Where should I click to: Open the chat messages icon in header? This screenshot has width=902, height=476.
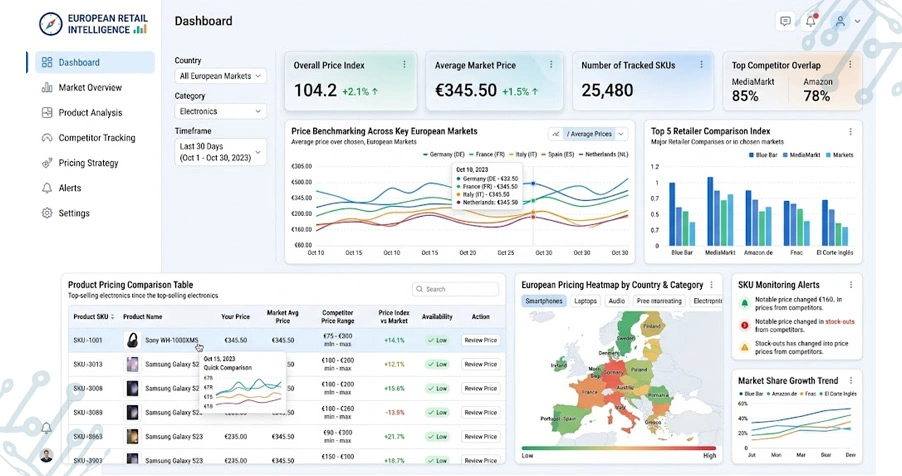click(785, 21)
